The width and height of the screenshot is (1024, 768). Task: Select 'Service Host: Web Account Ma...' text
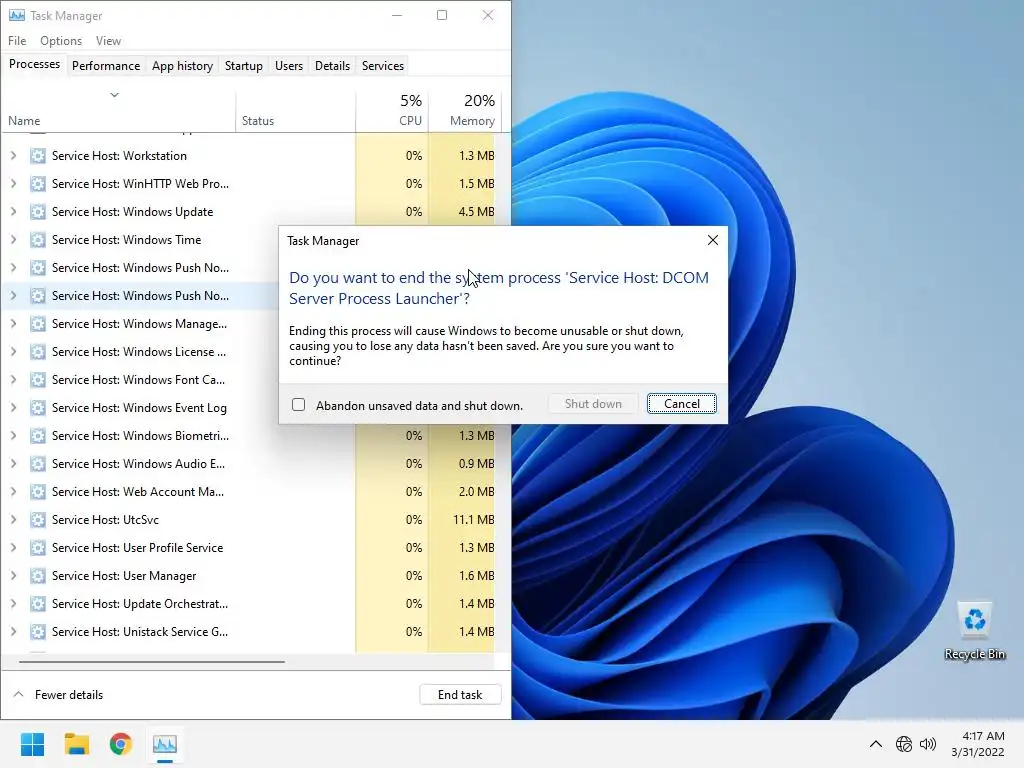[x=138, y=492]
